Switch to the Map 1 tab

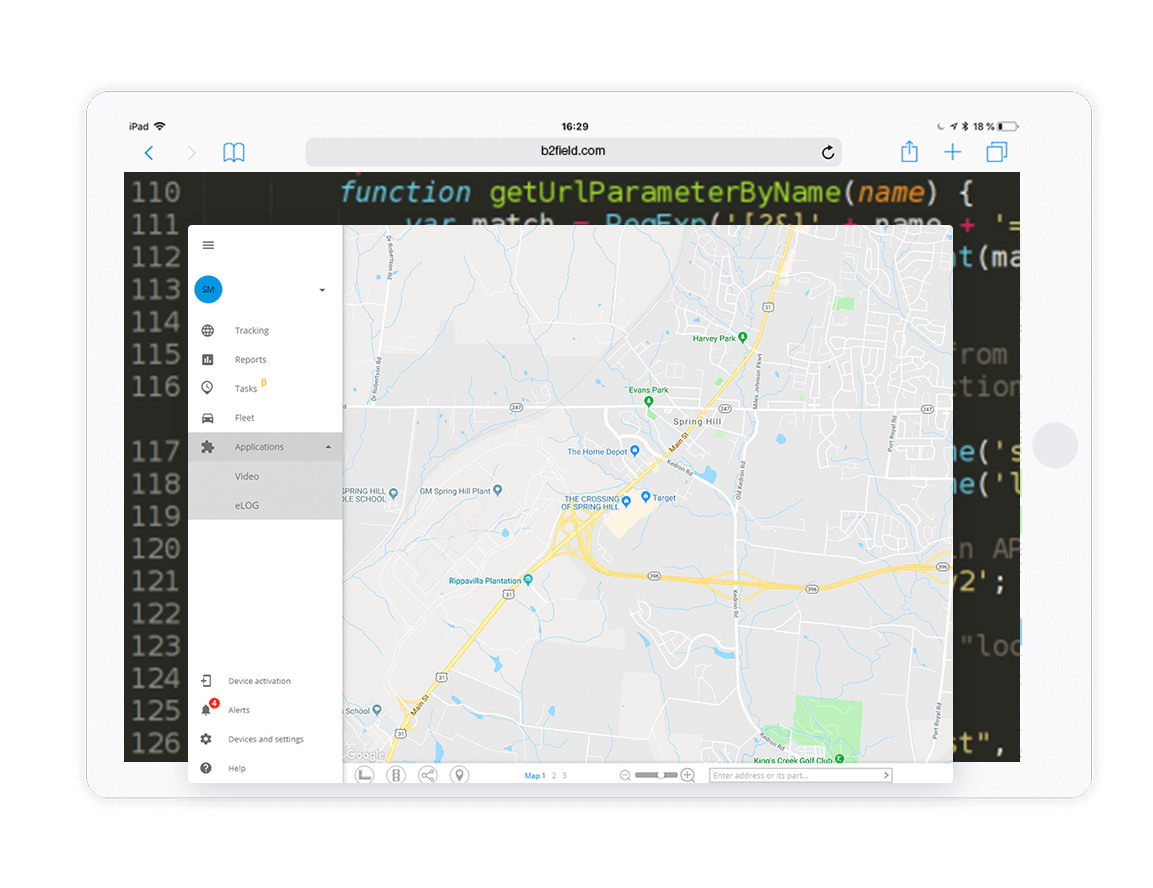535,776
